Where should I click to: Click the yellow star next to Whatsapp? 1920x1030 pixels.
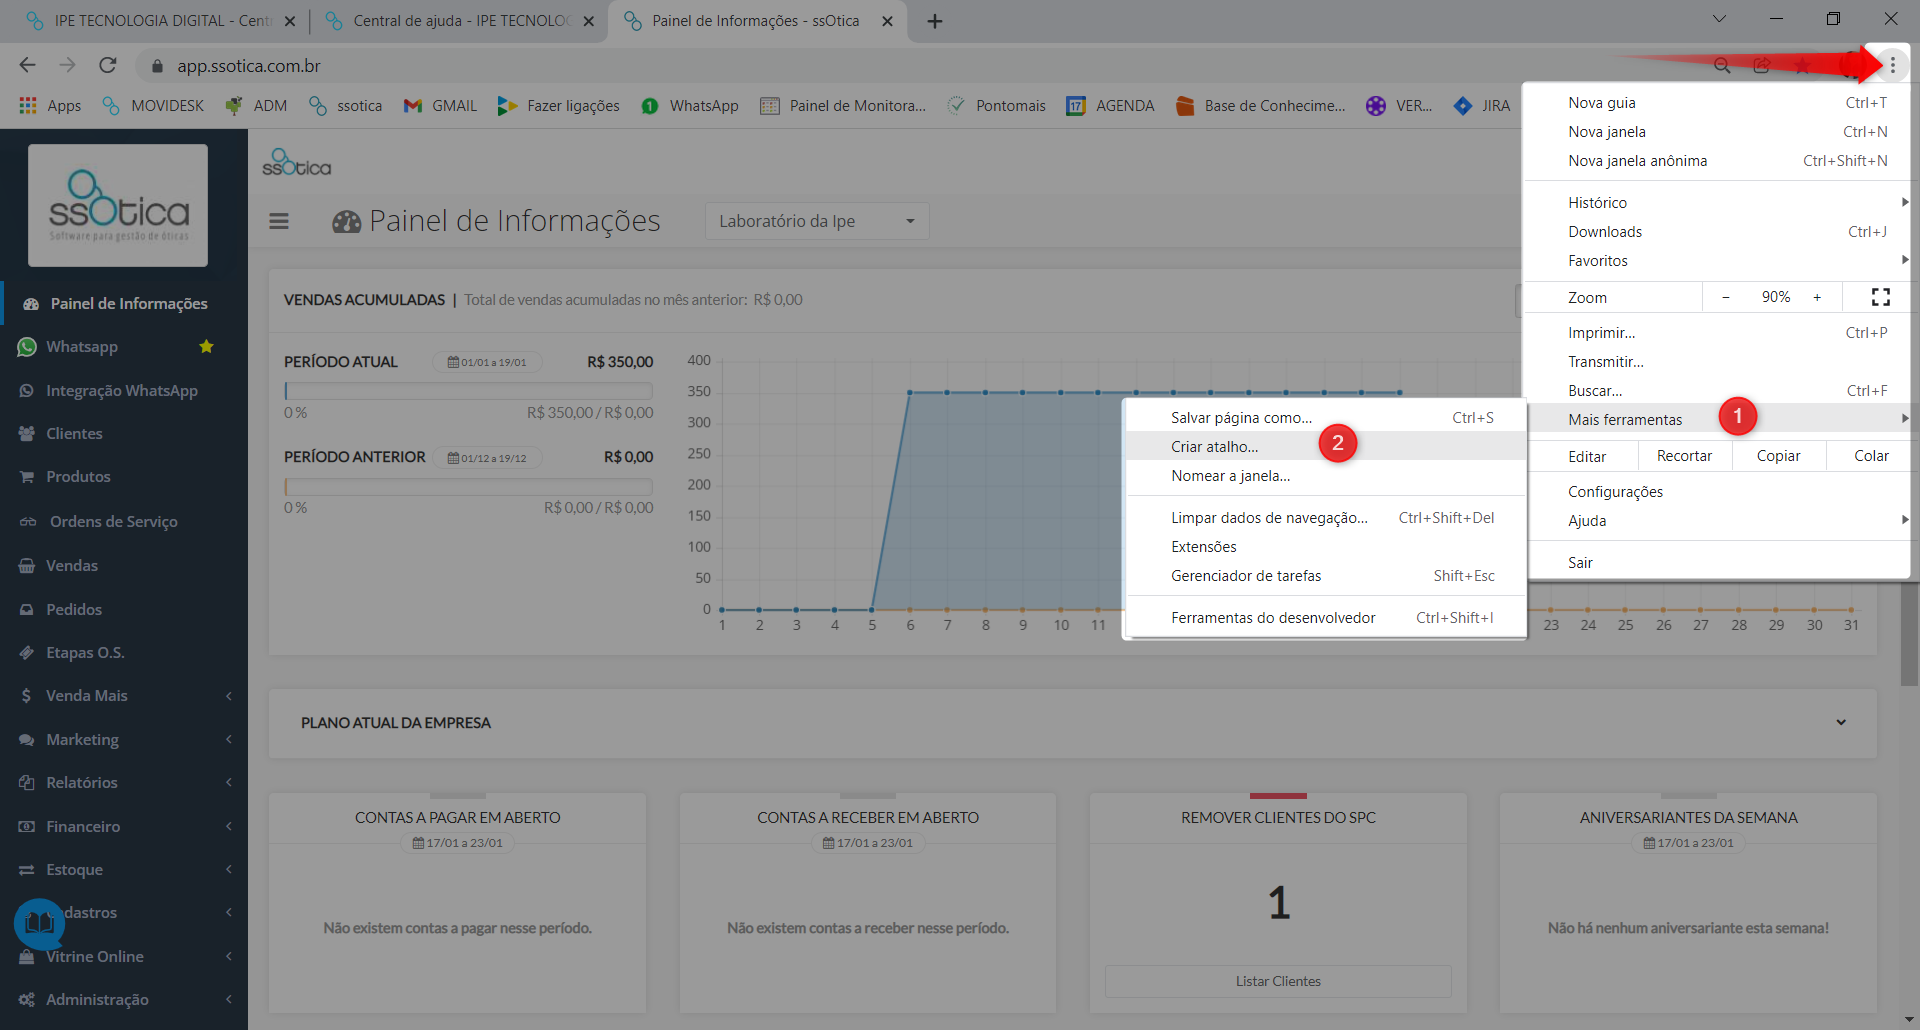coord(207,346)
